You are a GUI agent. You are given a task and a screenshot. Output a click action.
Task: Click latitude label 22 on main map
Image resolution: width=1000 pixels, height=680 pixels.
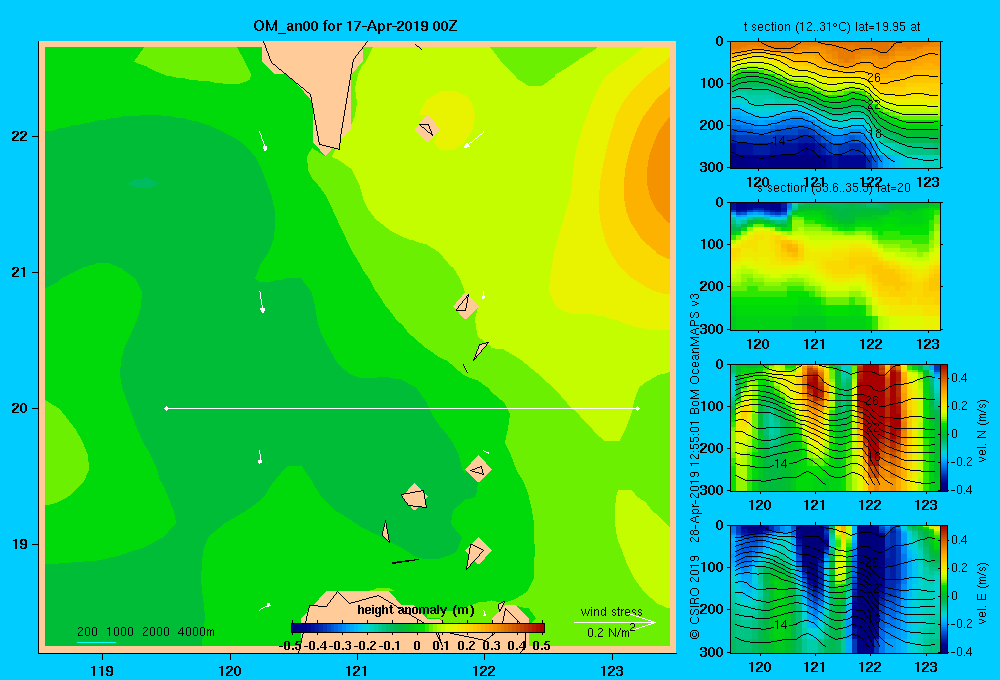pos(20,137)
